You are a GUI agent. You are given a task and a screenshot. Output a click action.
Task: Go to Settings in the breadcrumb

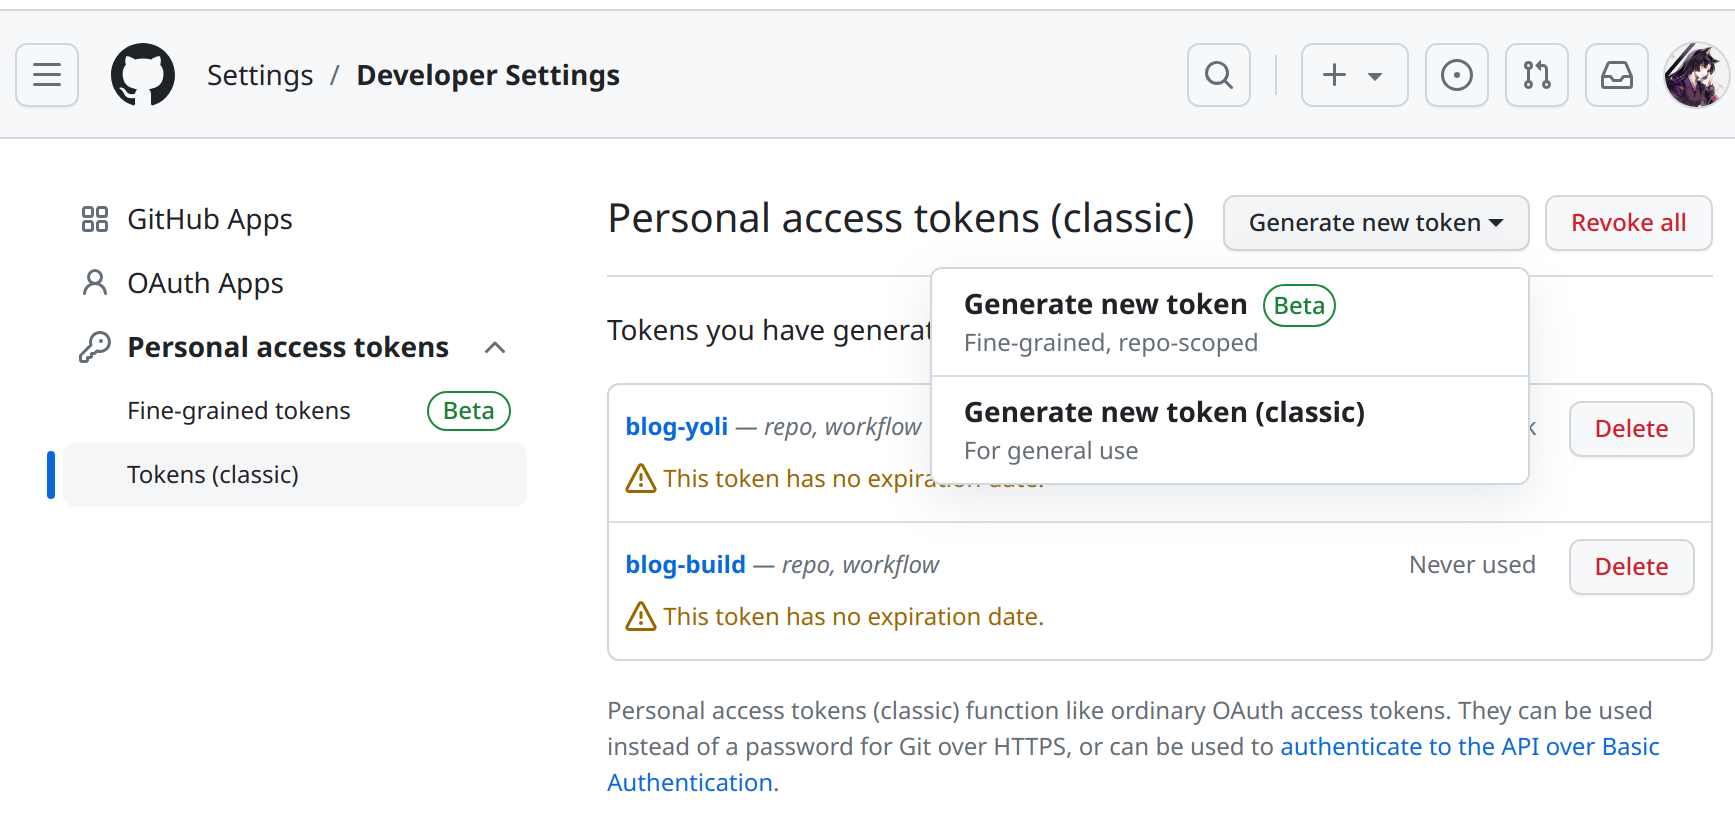point(260,75)
